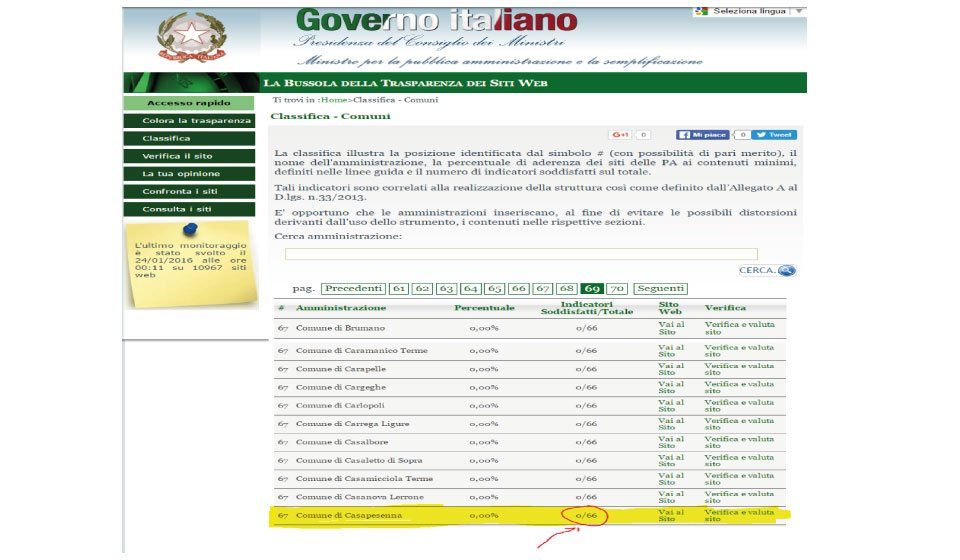Click Verifica e valuta sito for Carapelle

click(739, 369)
